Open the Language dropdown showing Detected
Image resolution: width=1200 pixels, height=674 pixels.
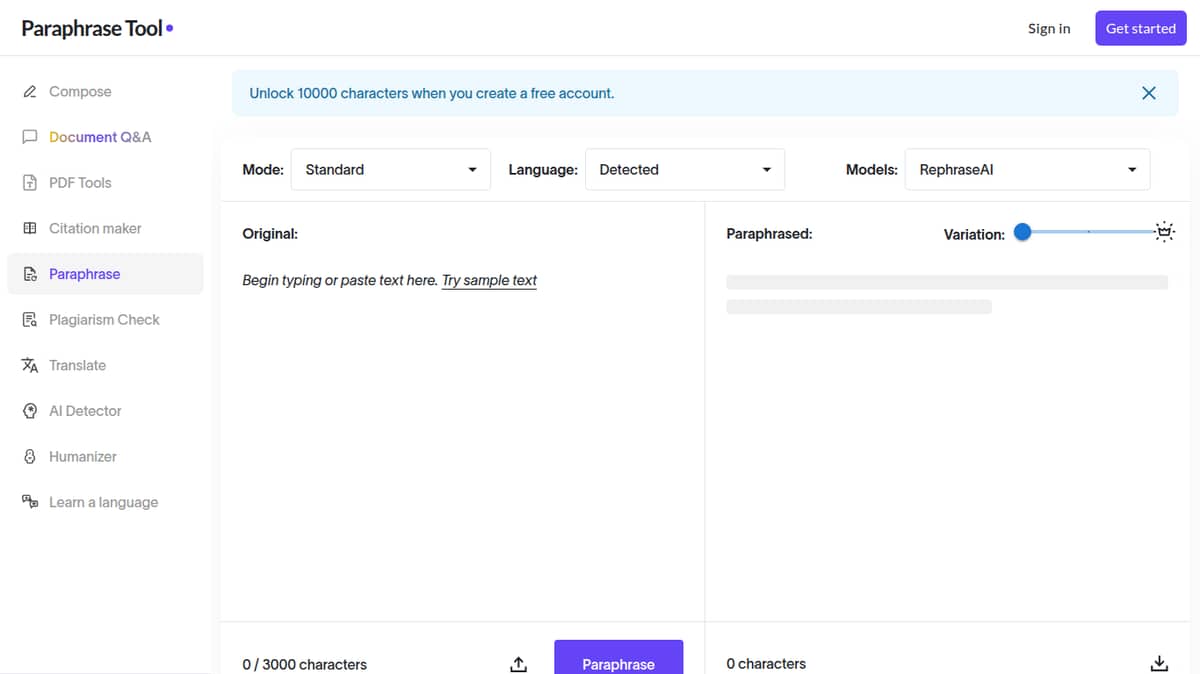(x=685, y=170)
